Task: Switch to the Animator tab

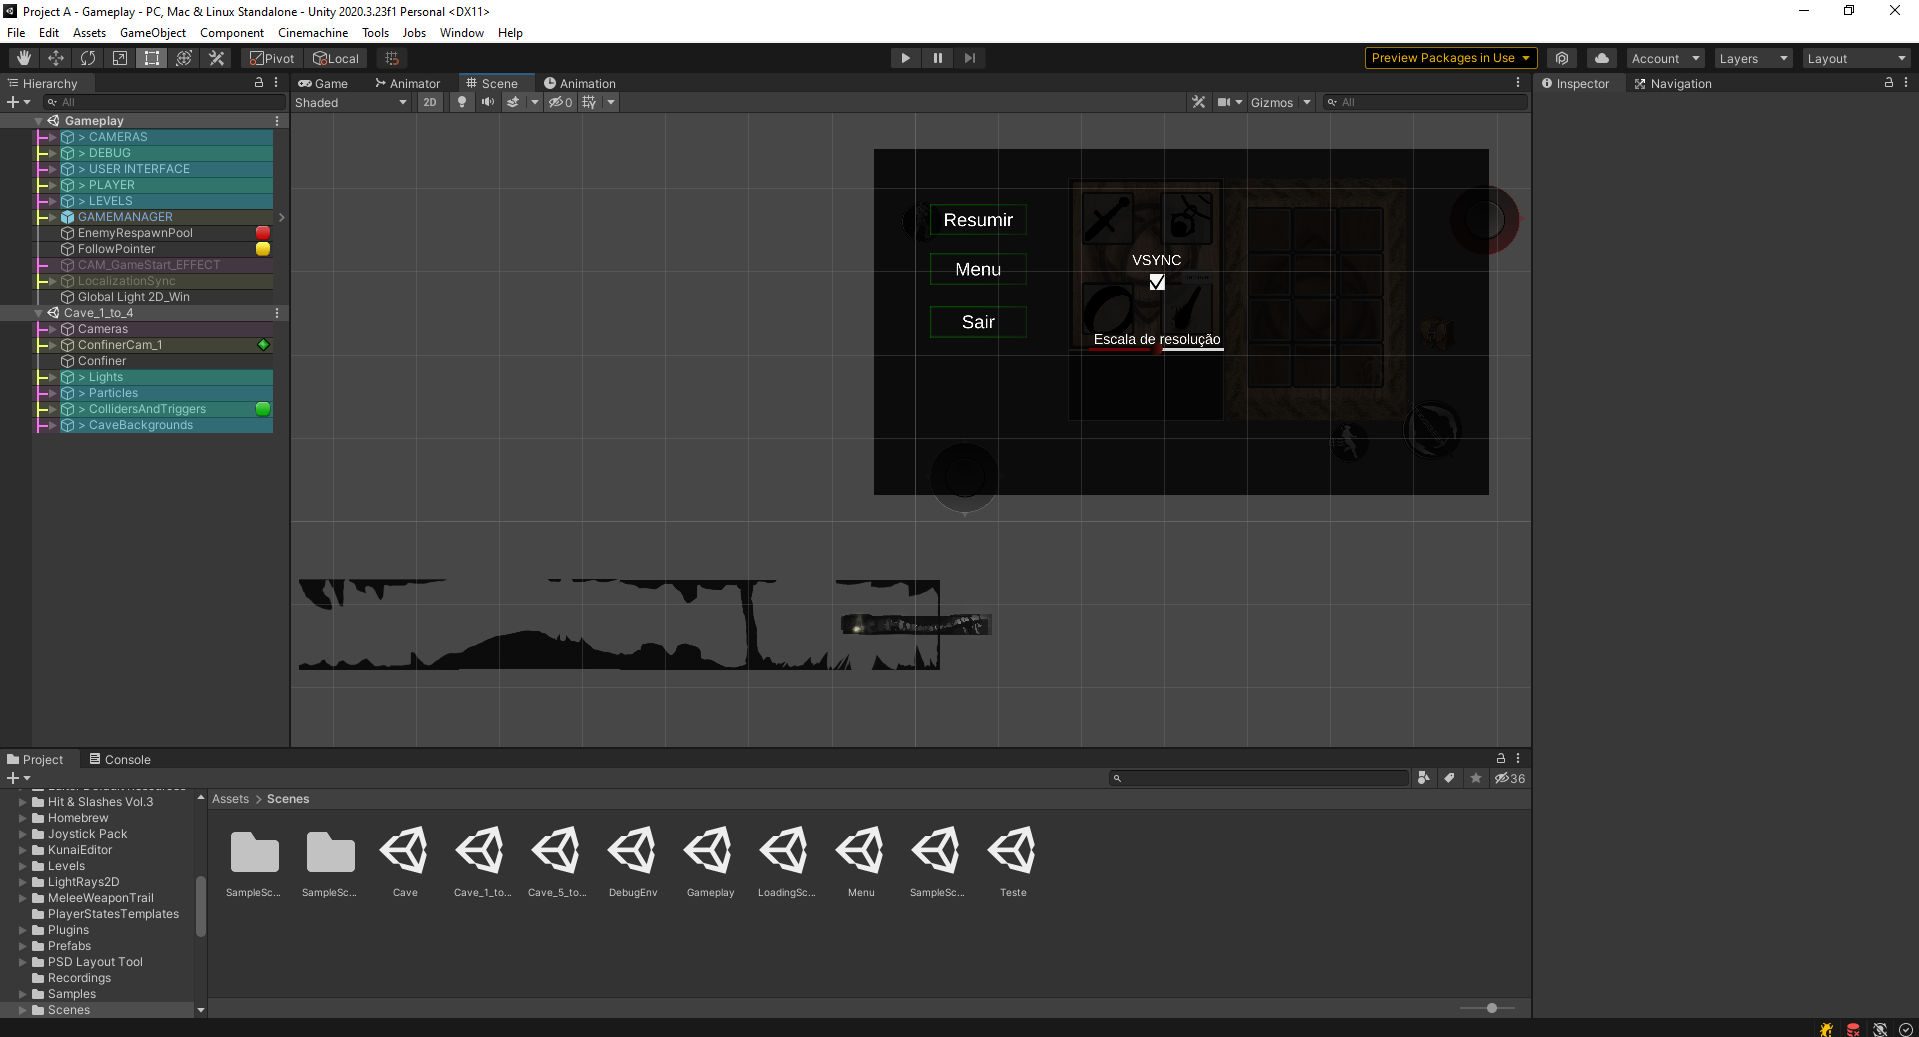Action: click(x=407, y=84)
